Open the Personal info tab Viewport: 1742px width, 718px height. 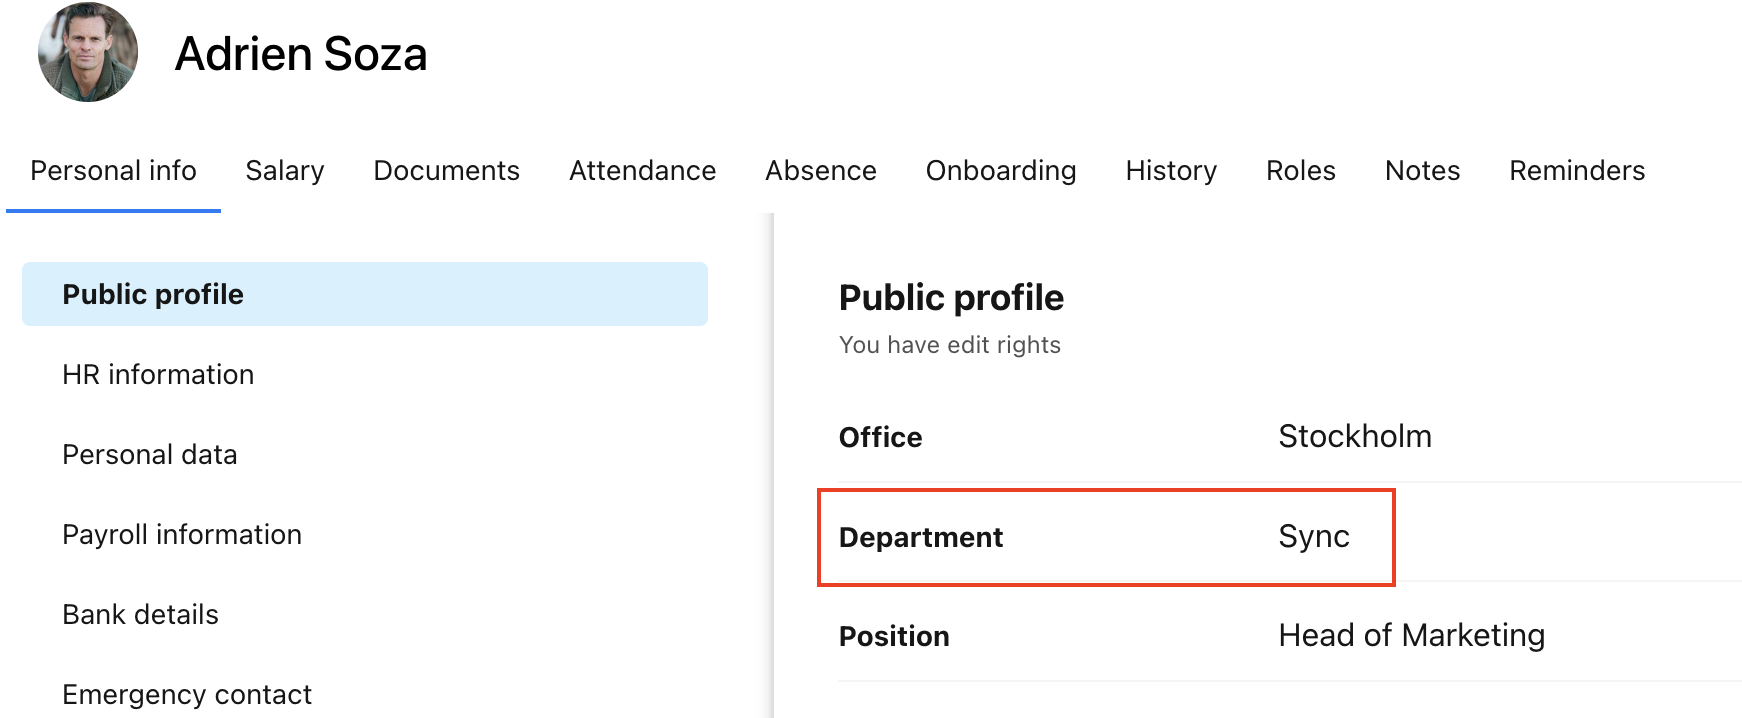tap(113, 171)
